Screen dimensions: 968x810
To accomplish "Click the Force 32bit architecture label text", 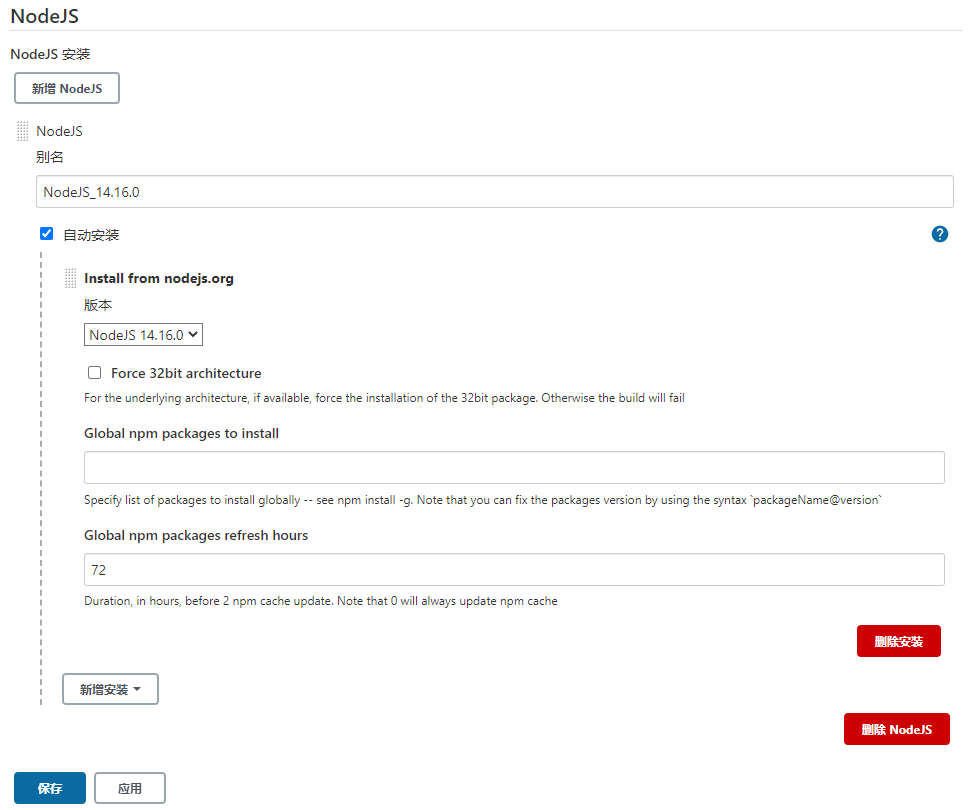I will (186, 373).
